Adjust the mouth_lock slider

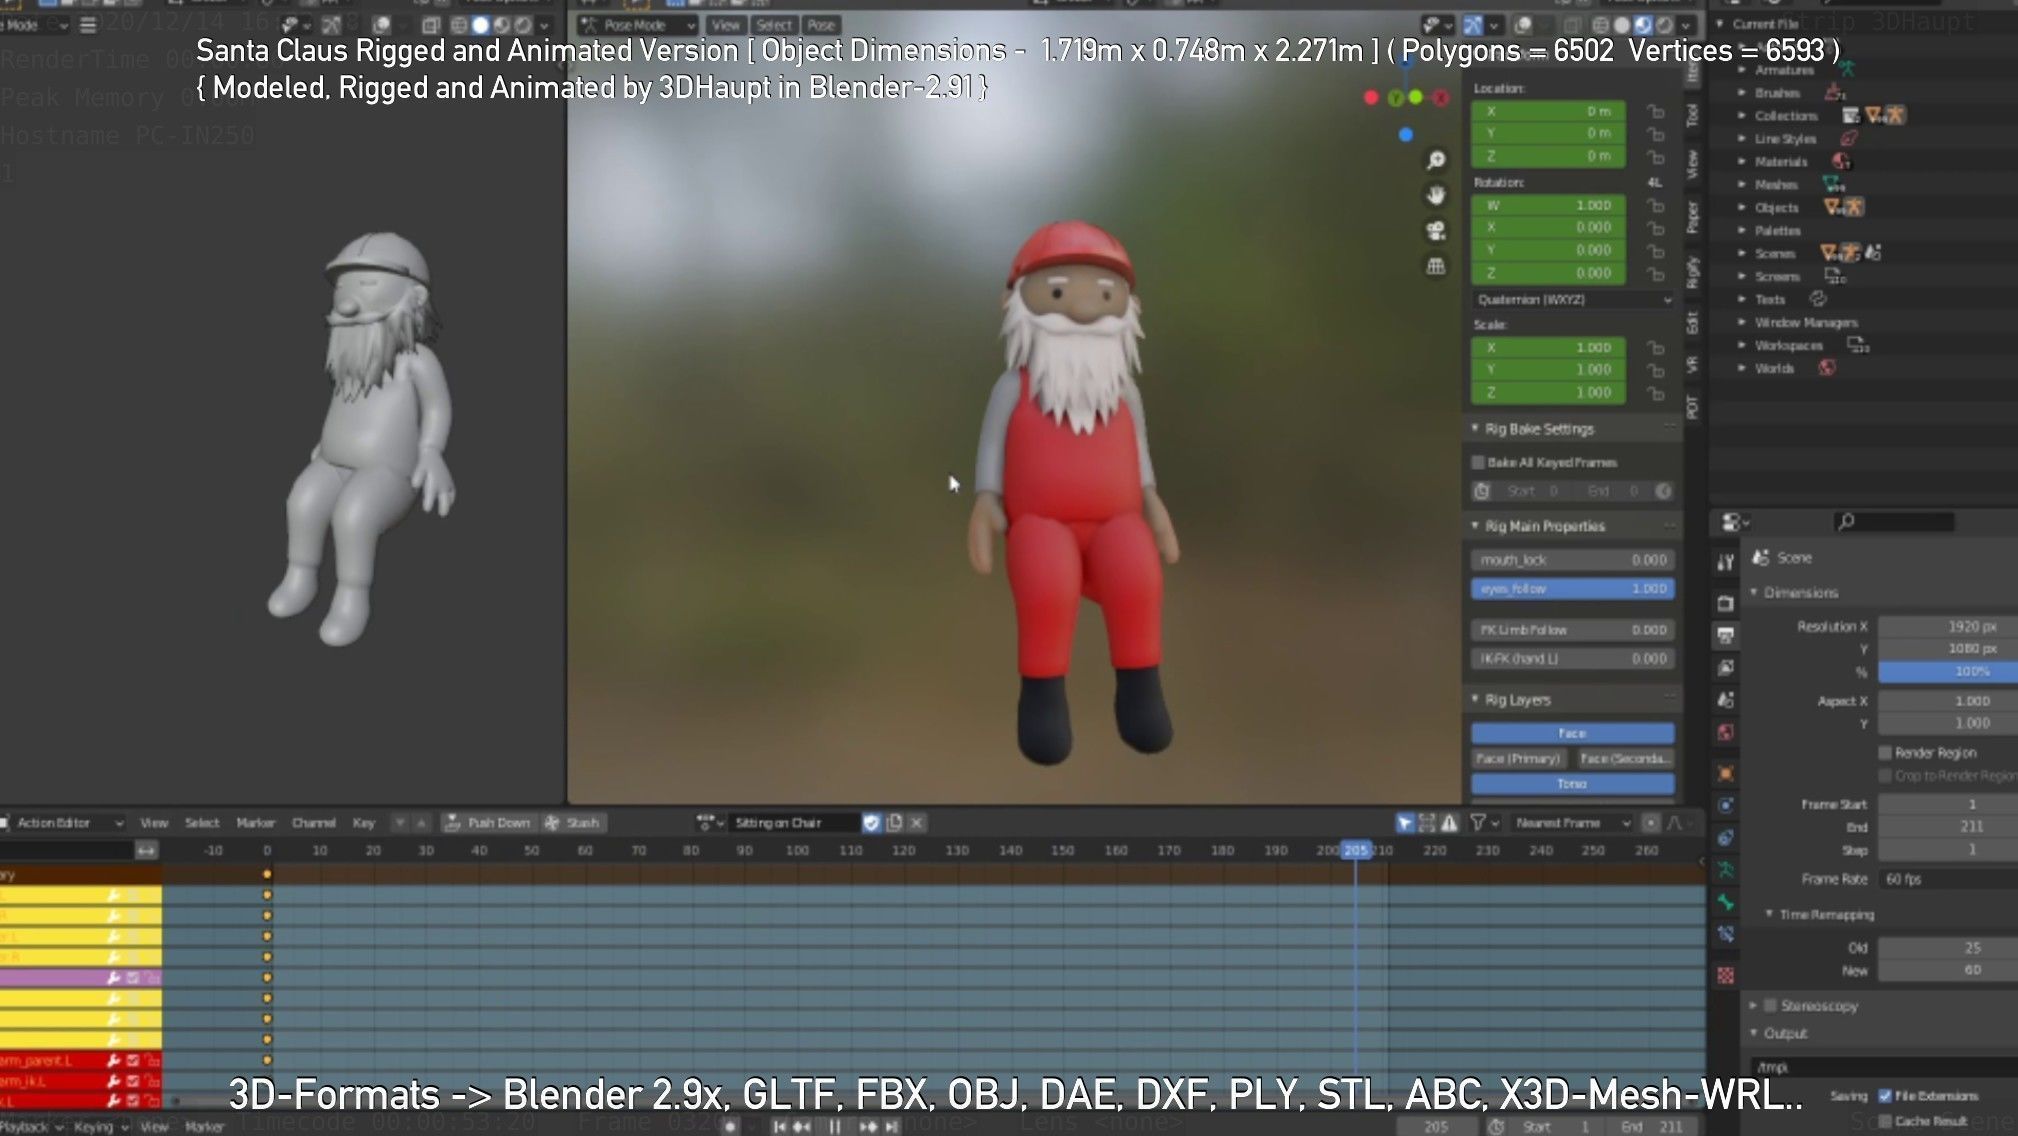tap(1572, 560)
